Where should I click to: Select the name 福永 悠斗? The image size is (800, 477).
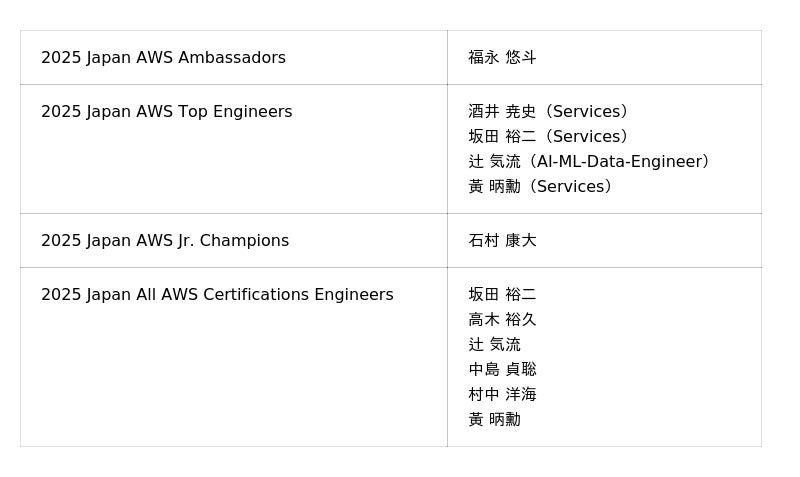click(502, 58)
